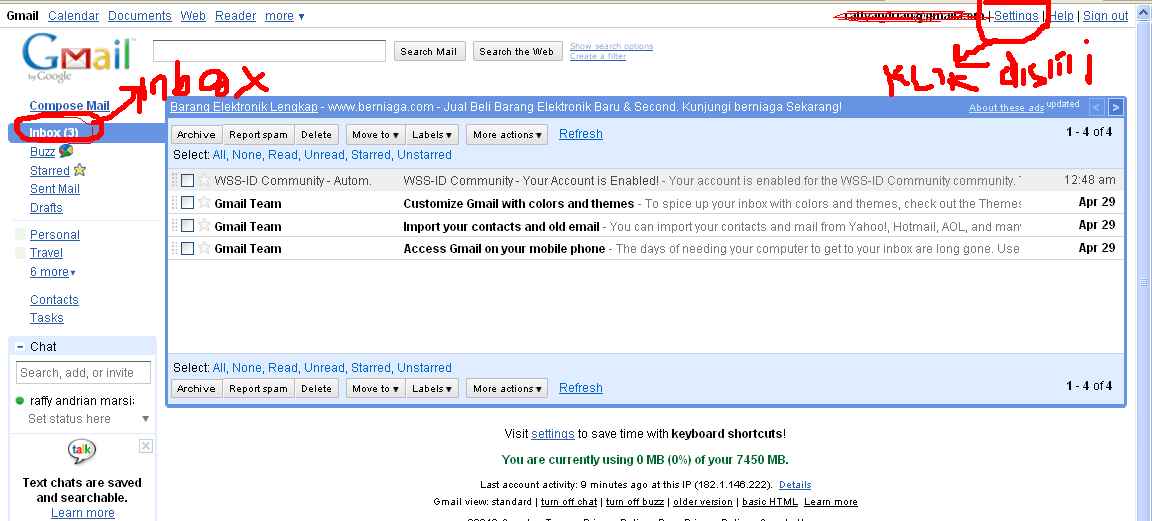Click top Delete button
Viewport: 1152px width, 521px height.
coord(317,134)
